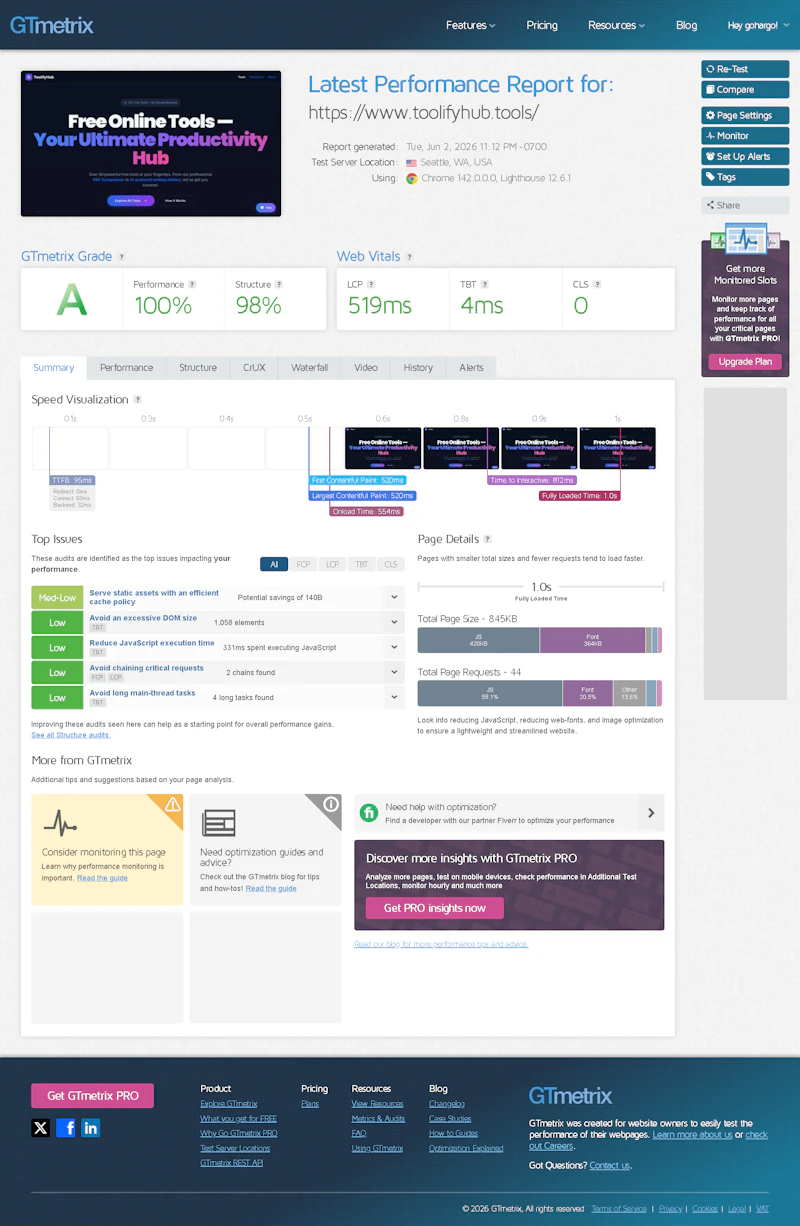Image resolution: width=800 pixels, height=1226 pixels.
Task: Open Page Settings
Action: click(745, 115)
